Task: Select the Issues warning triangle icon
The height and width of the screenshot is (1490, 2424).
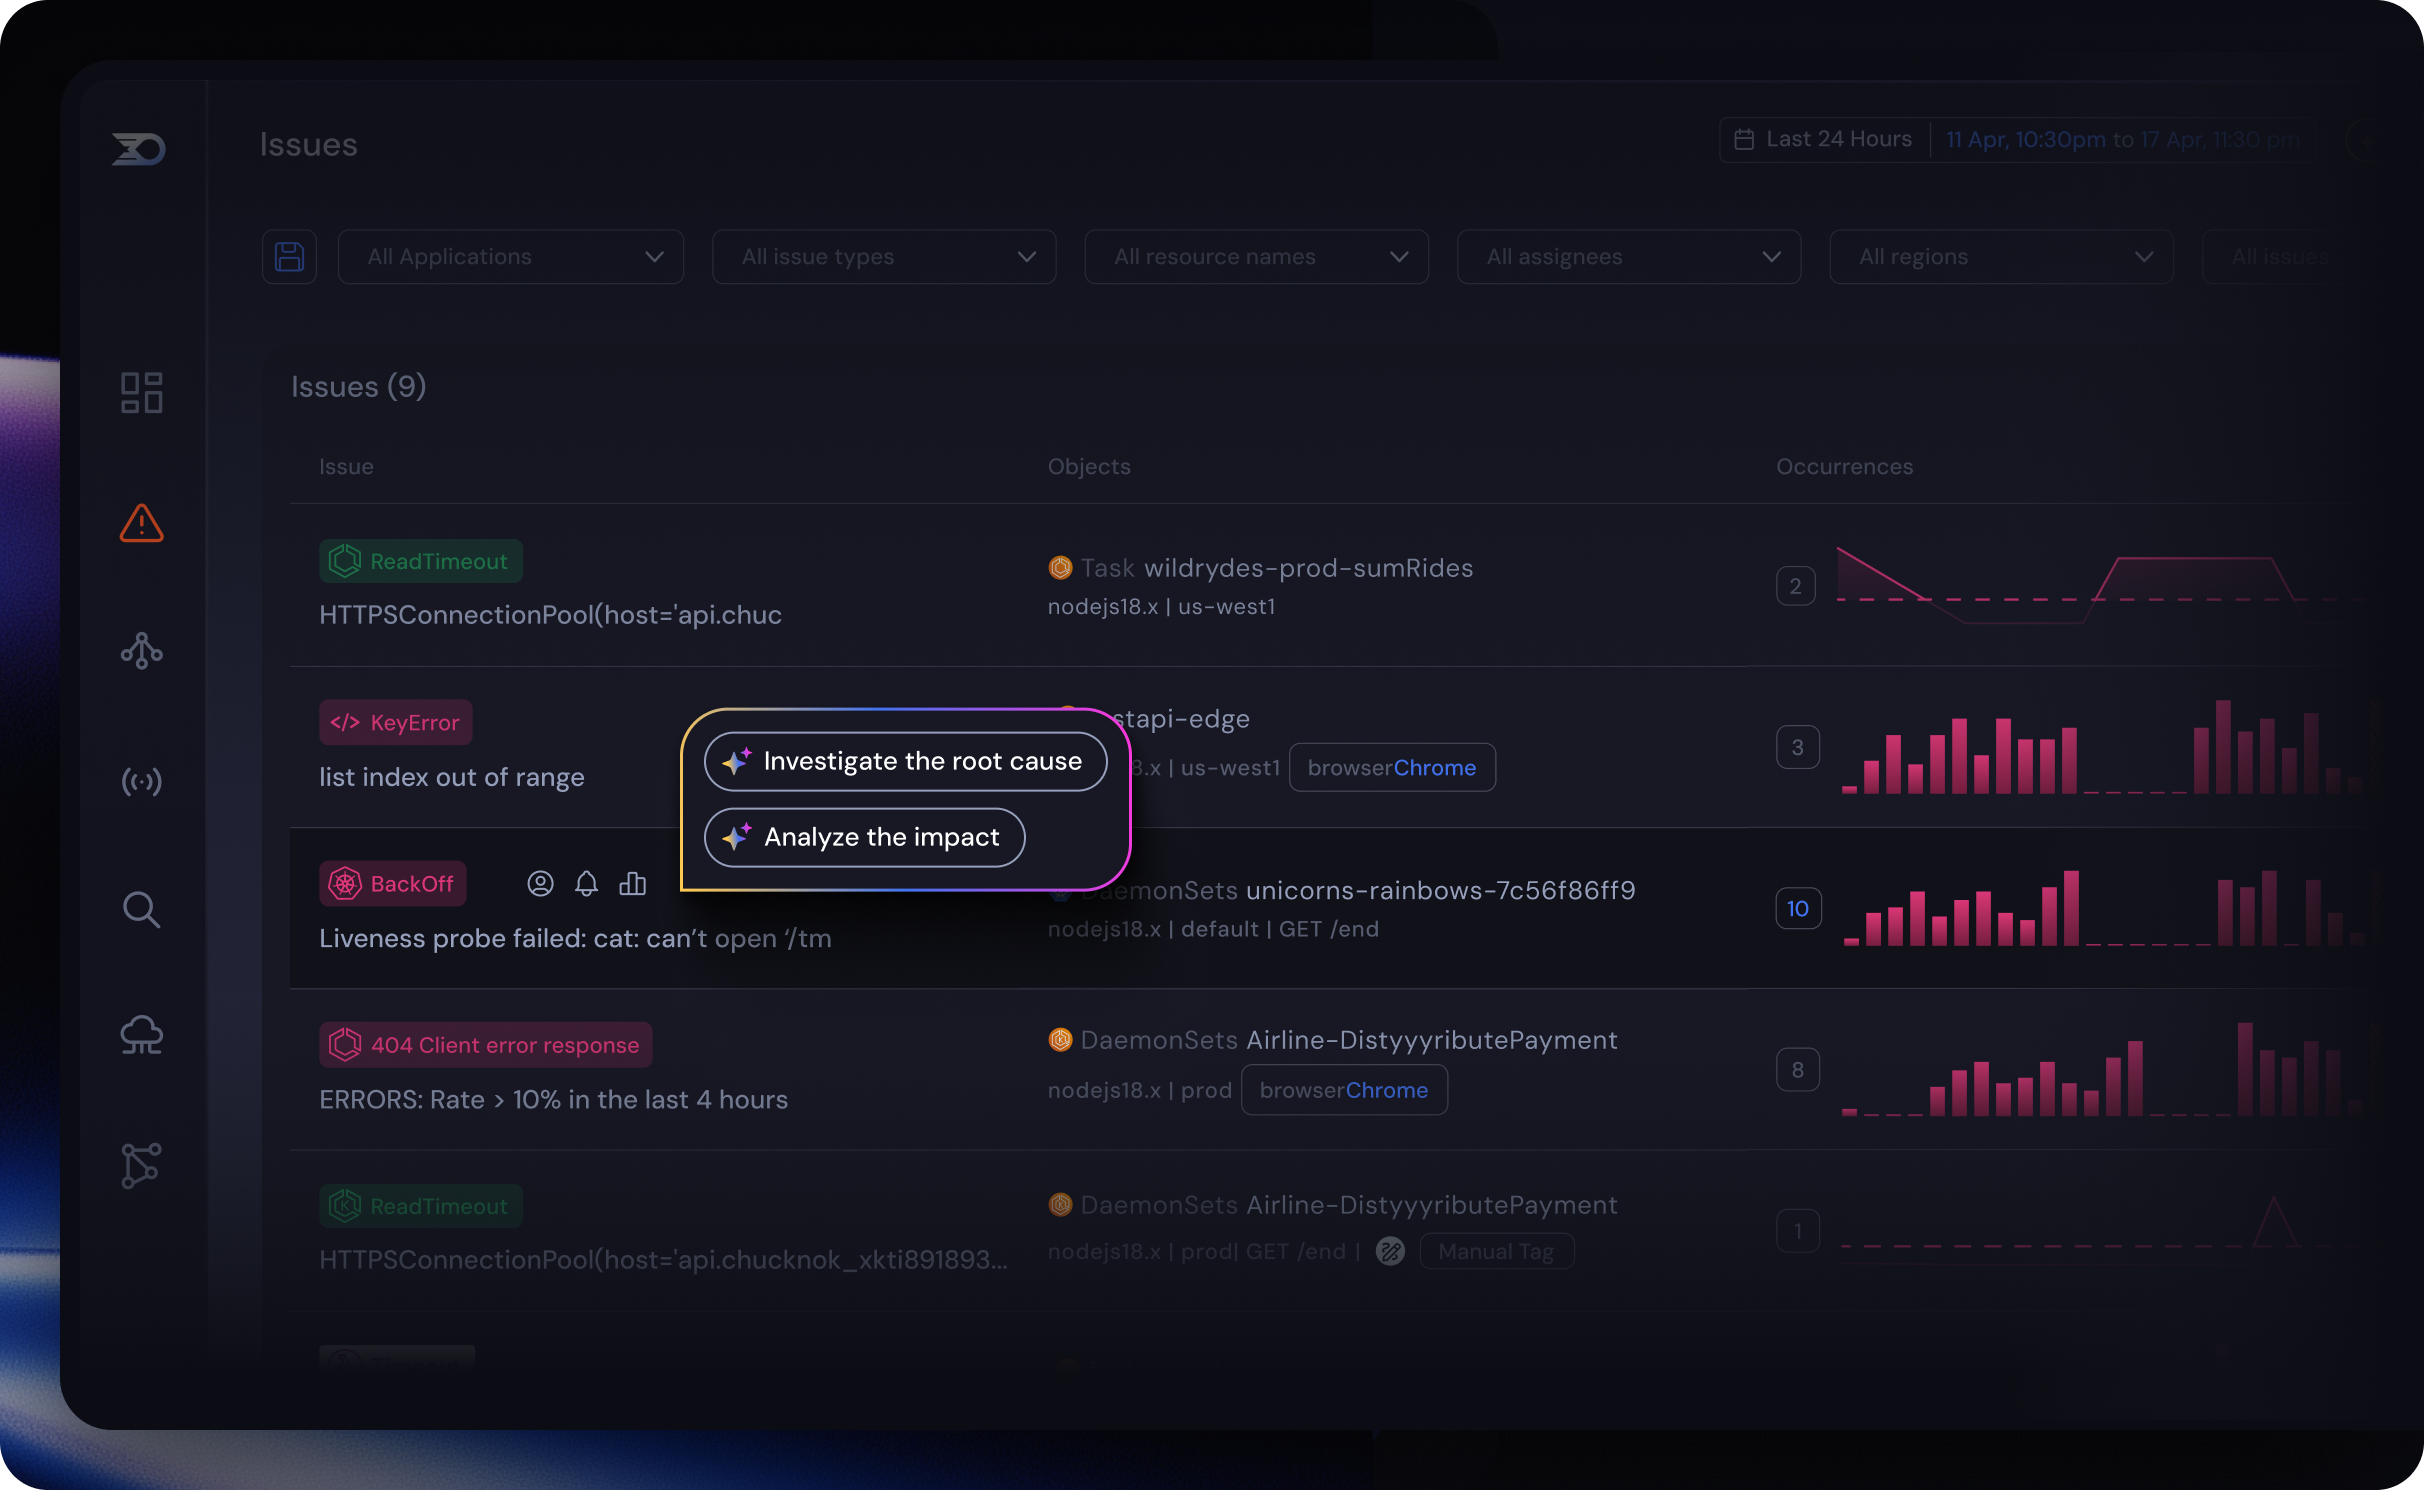Action: pyautogui.click(x=141, y=523)
